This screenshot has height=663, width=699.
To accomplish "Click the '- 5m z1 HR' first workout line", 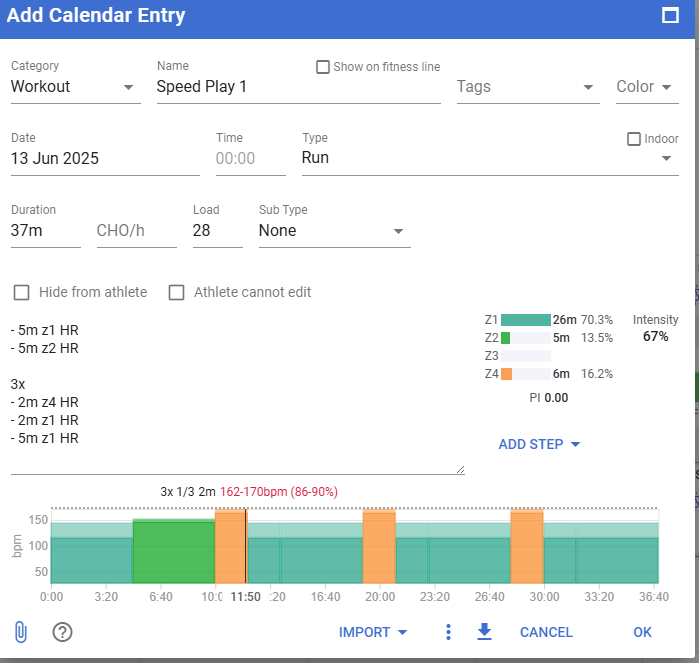I will [x=45, y=330].
